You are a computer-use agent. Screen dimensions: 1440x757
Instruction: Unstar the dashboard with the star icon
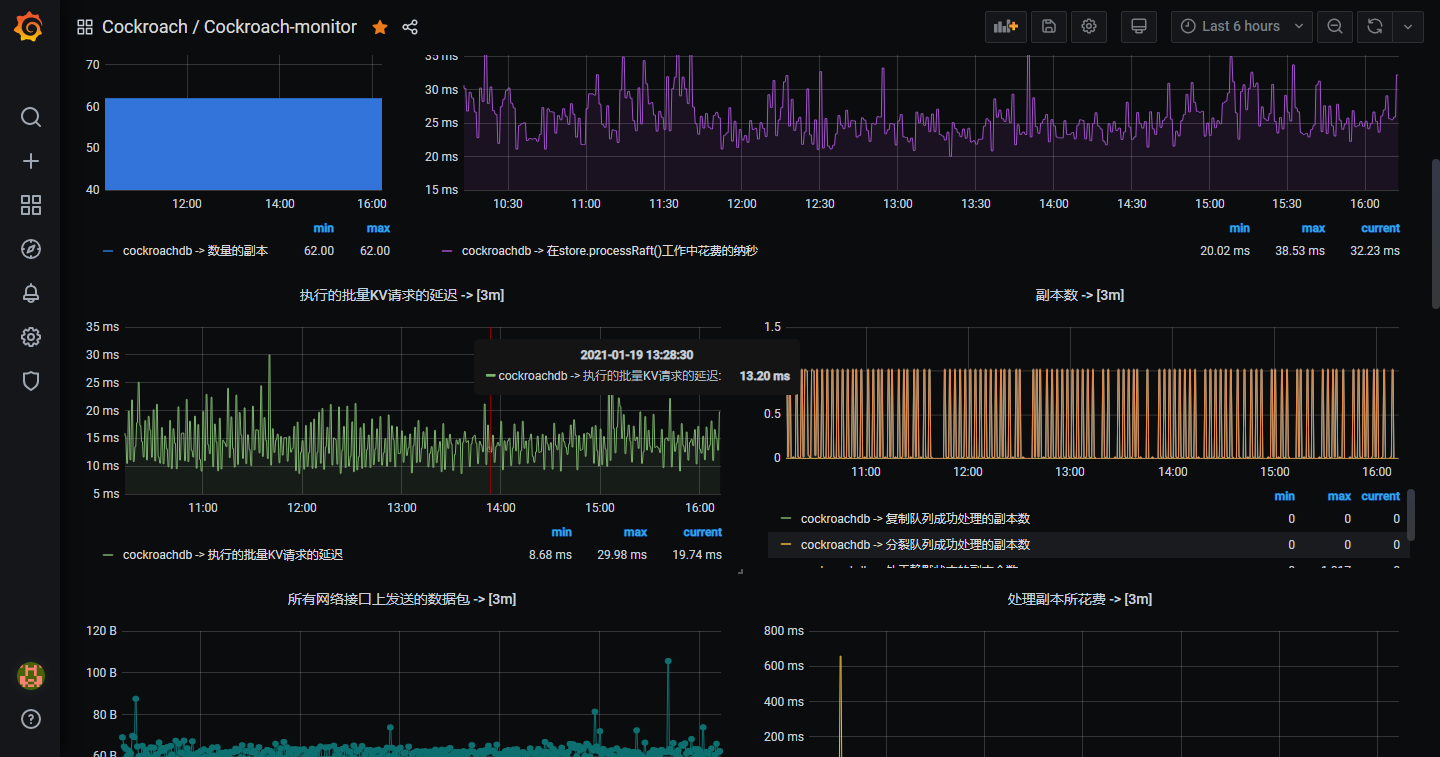pos(380,27)
